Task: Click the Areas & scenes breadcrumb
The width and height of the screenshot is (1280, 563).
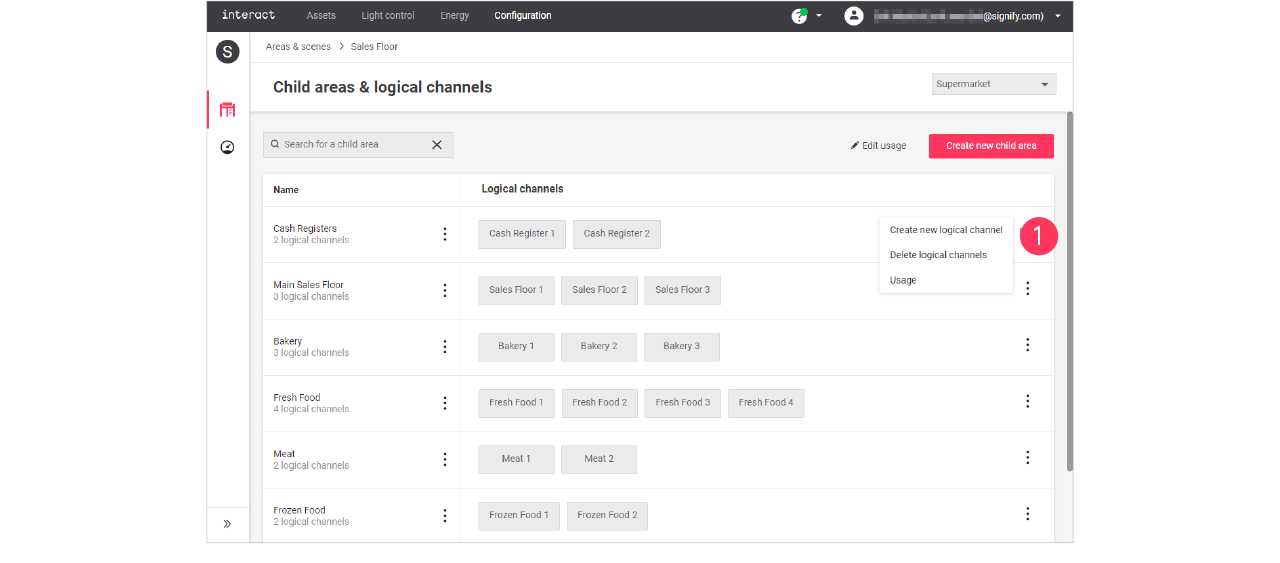Action: [x=298, y=47]
